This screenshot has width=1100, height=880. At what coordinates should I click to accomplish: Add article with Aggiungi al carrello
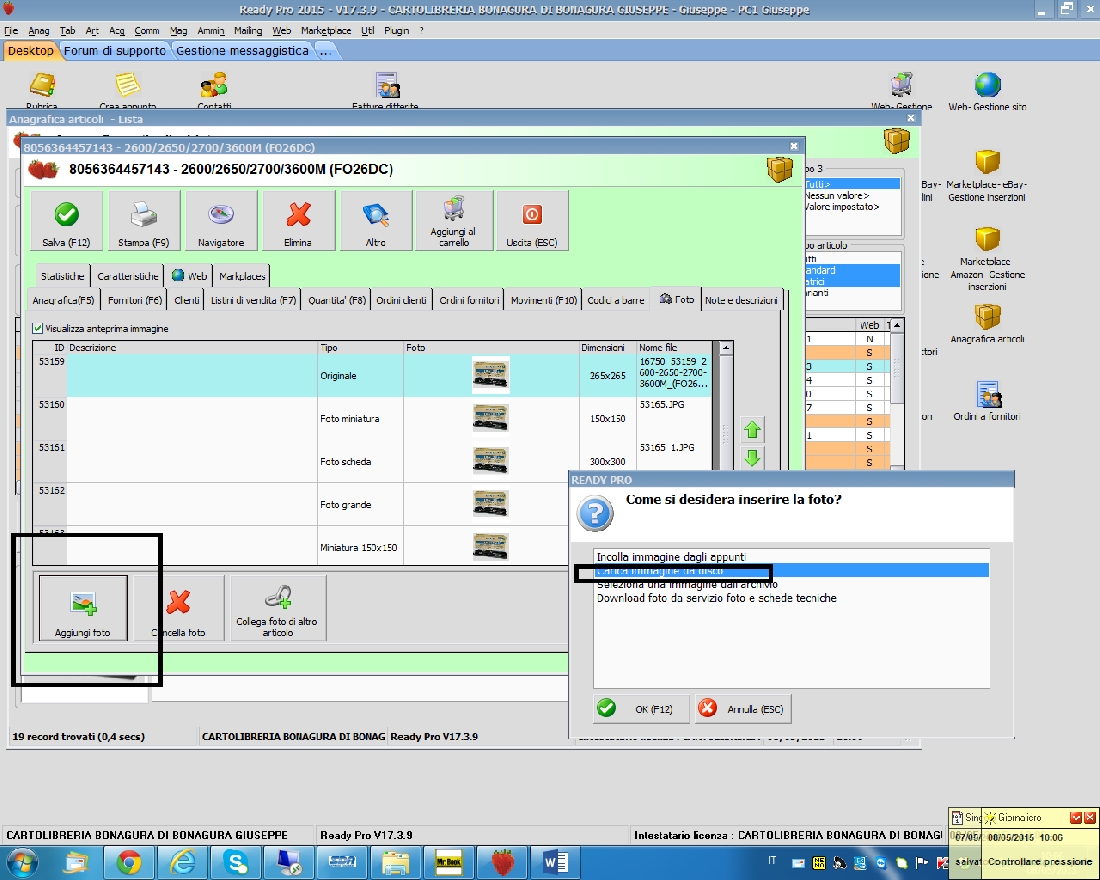454,220
